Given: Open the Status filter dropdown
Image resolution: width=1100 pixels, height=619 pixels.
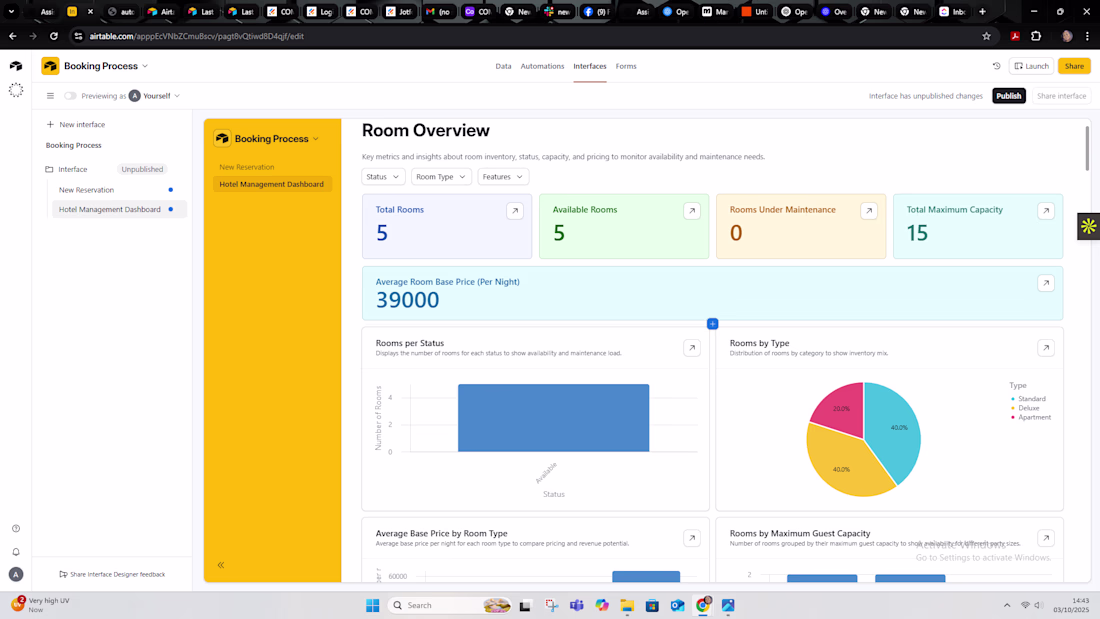Looking at the screenshot, I should point(383,177).
